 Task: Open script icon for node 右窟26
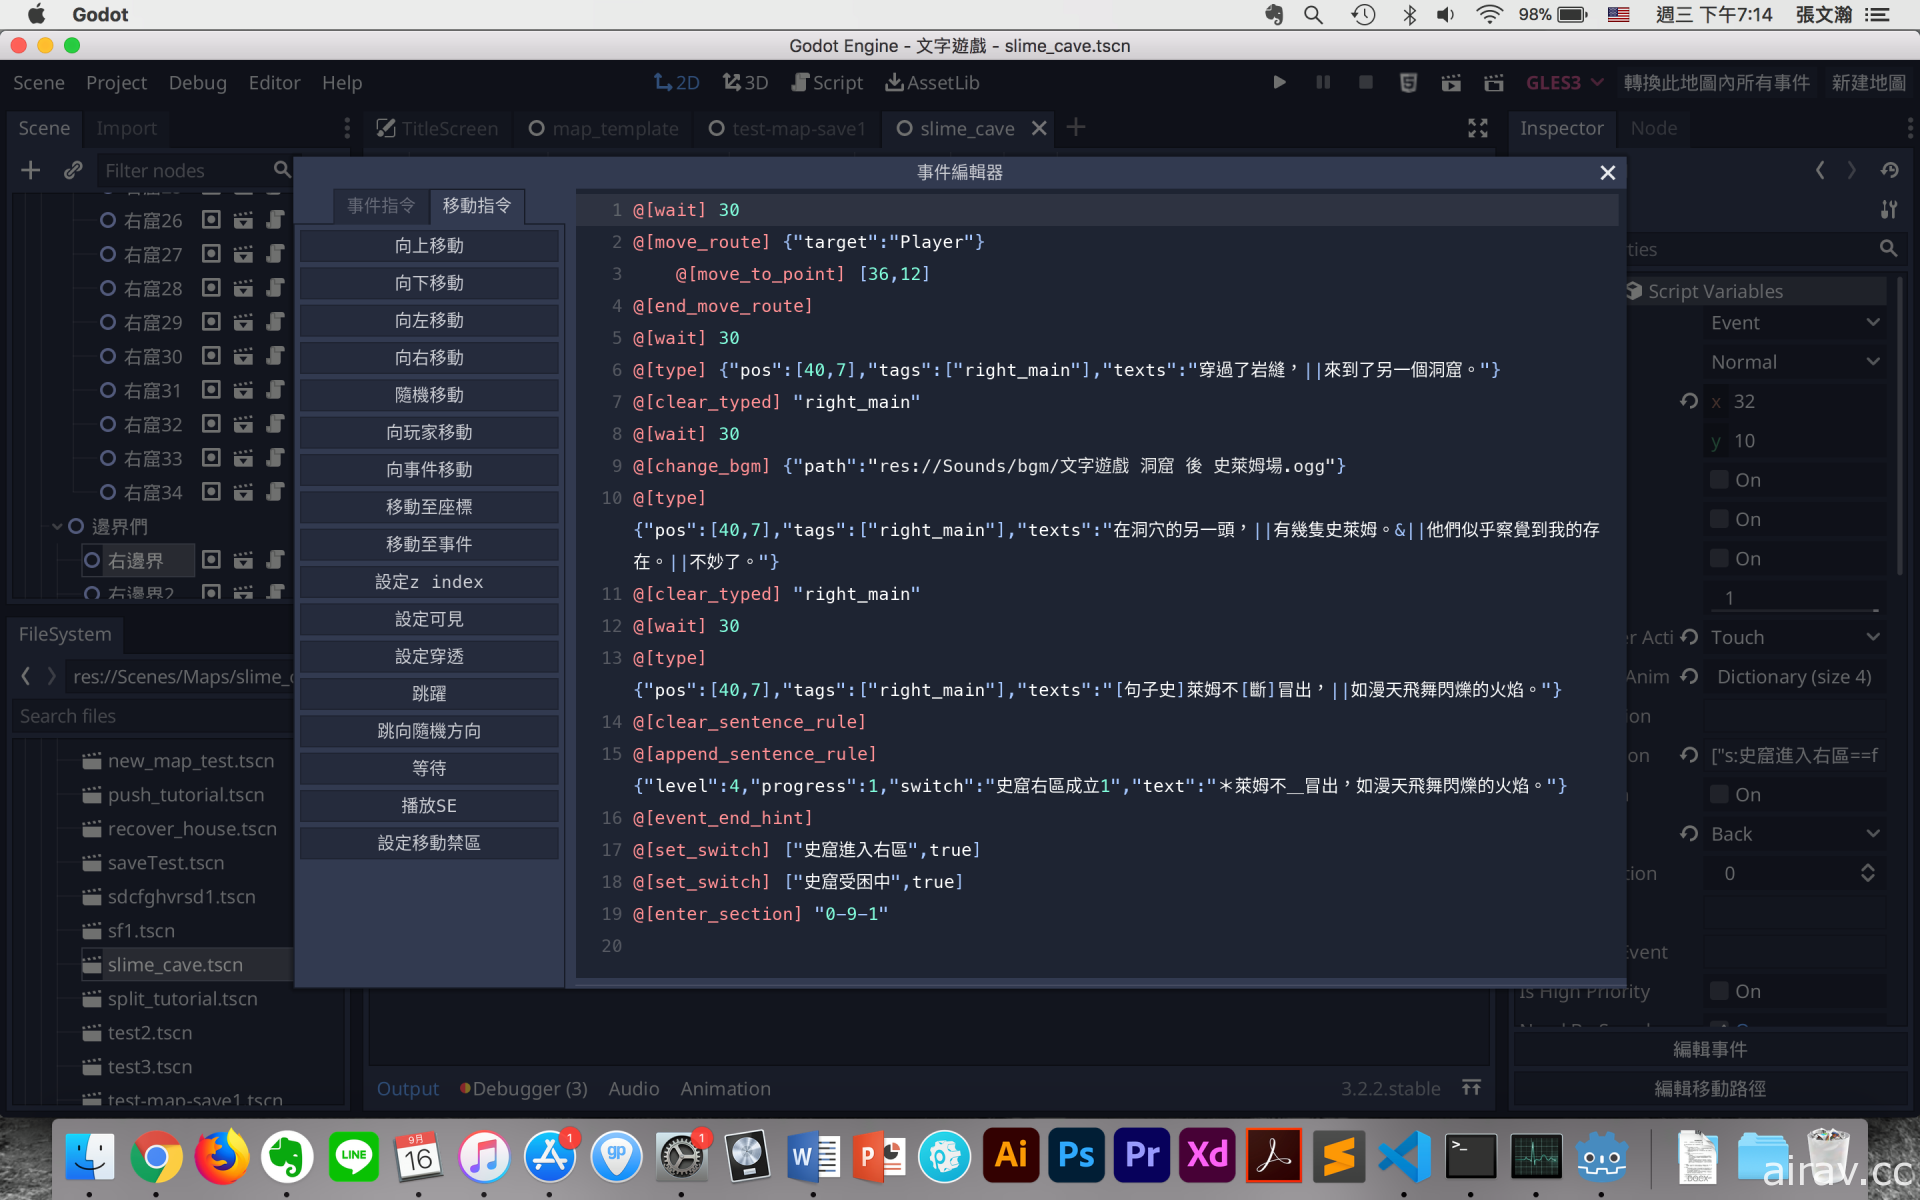275,220
